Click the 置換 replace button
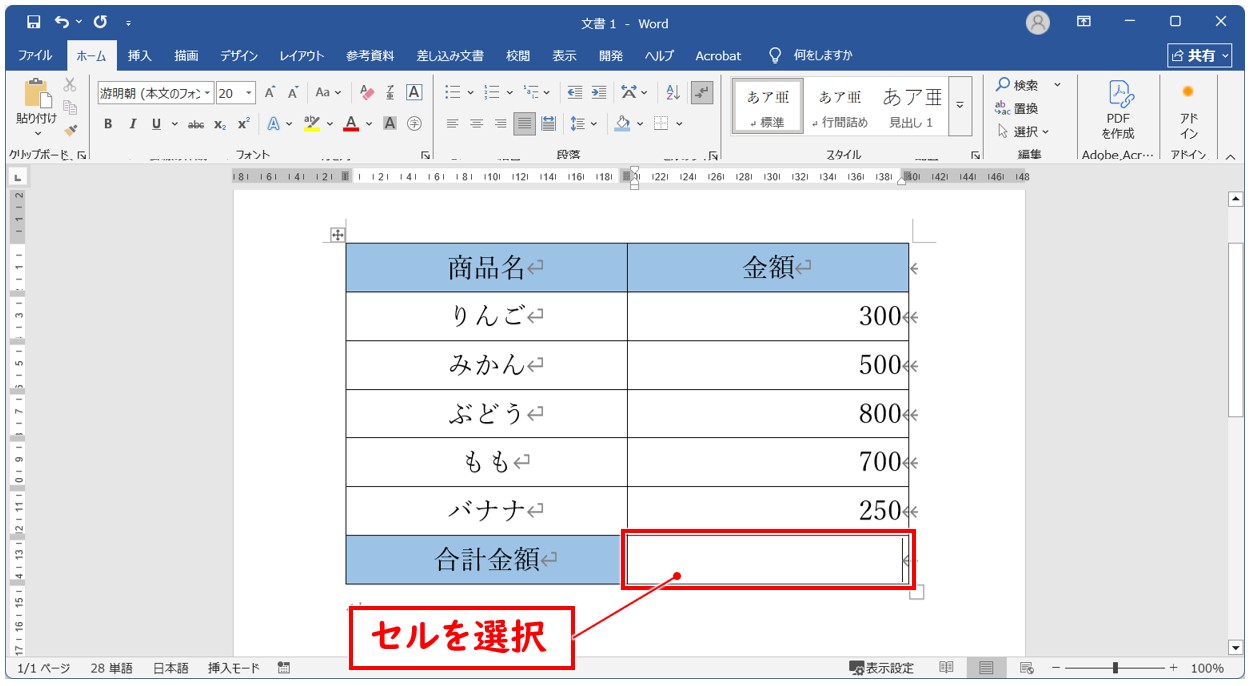Screen dimensions: 1252x686 (1017, 109)
